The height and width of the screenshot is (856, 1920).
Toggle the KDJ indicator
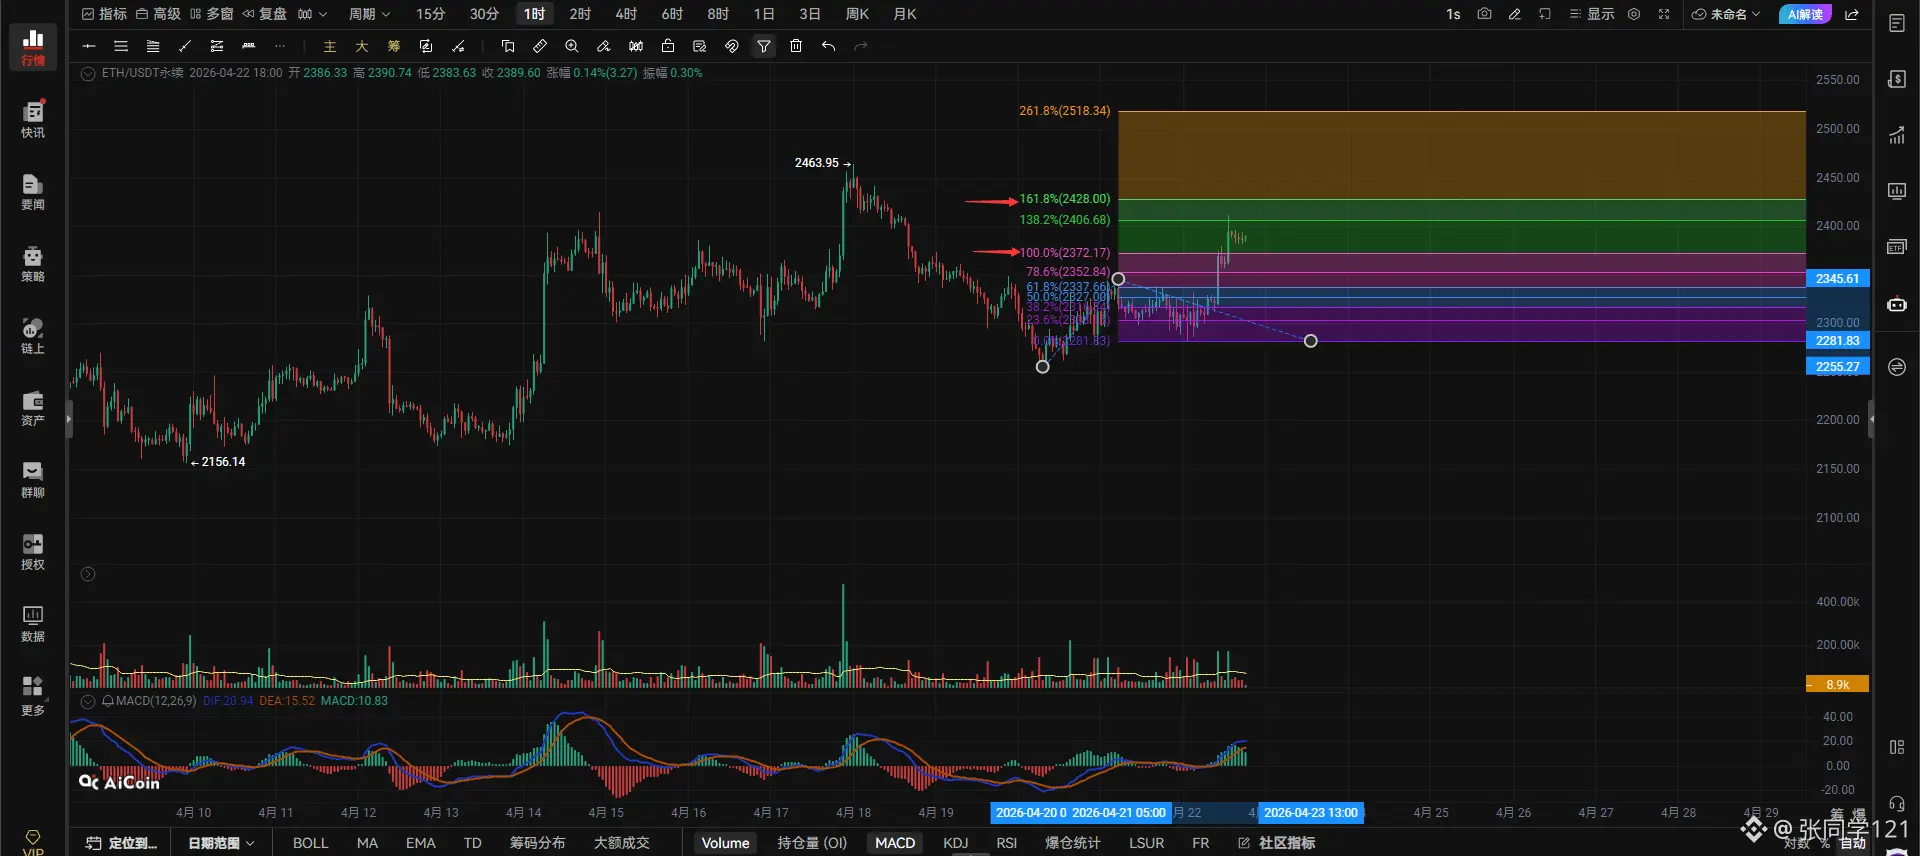(x=956, y=843)
